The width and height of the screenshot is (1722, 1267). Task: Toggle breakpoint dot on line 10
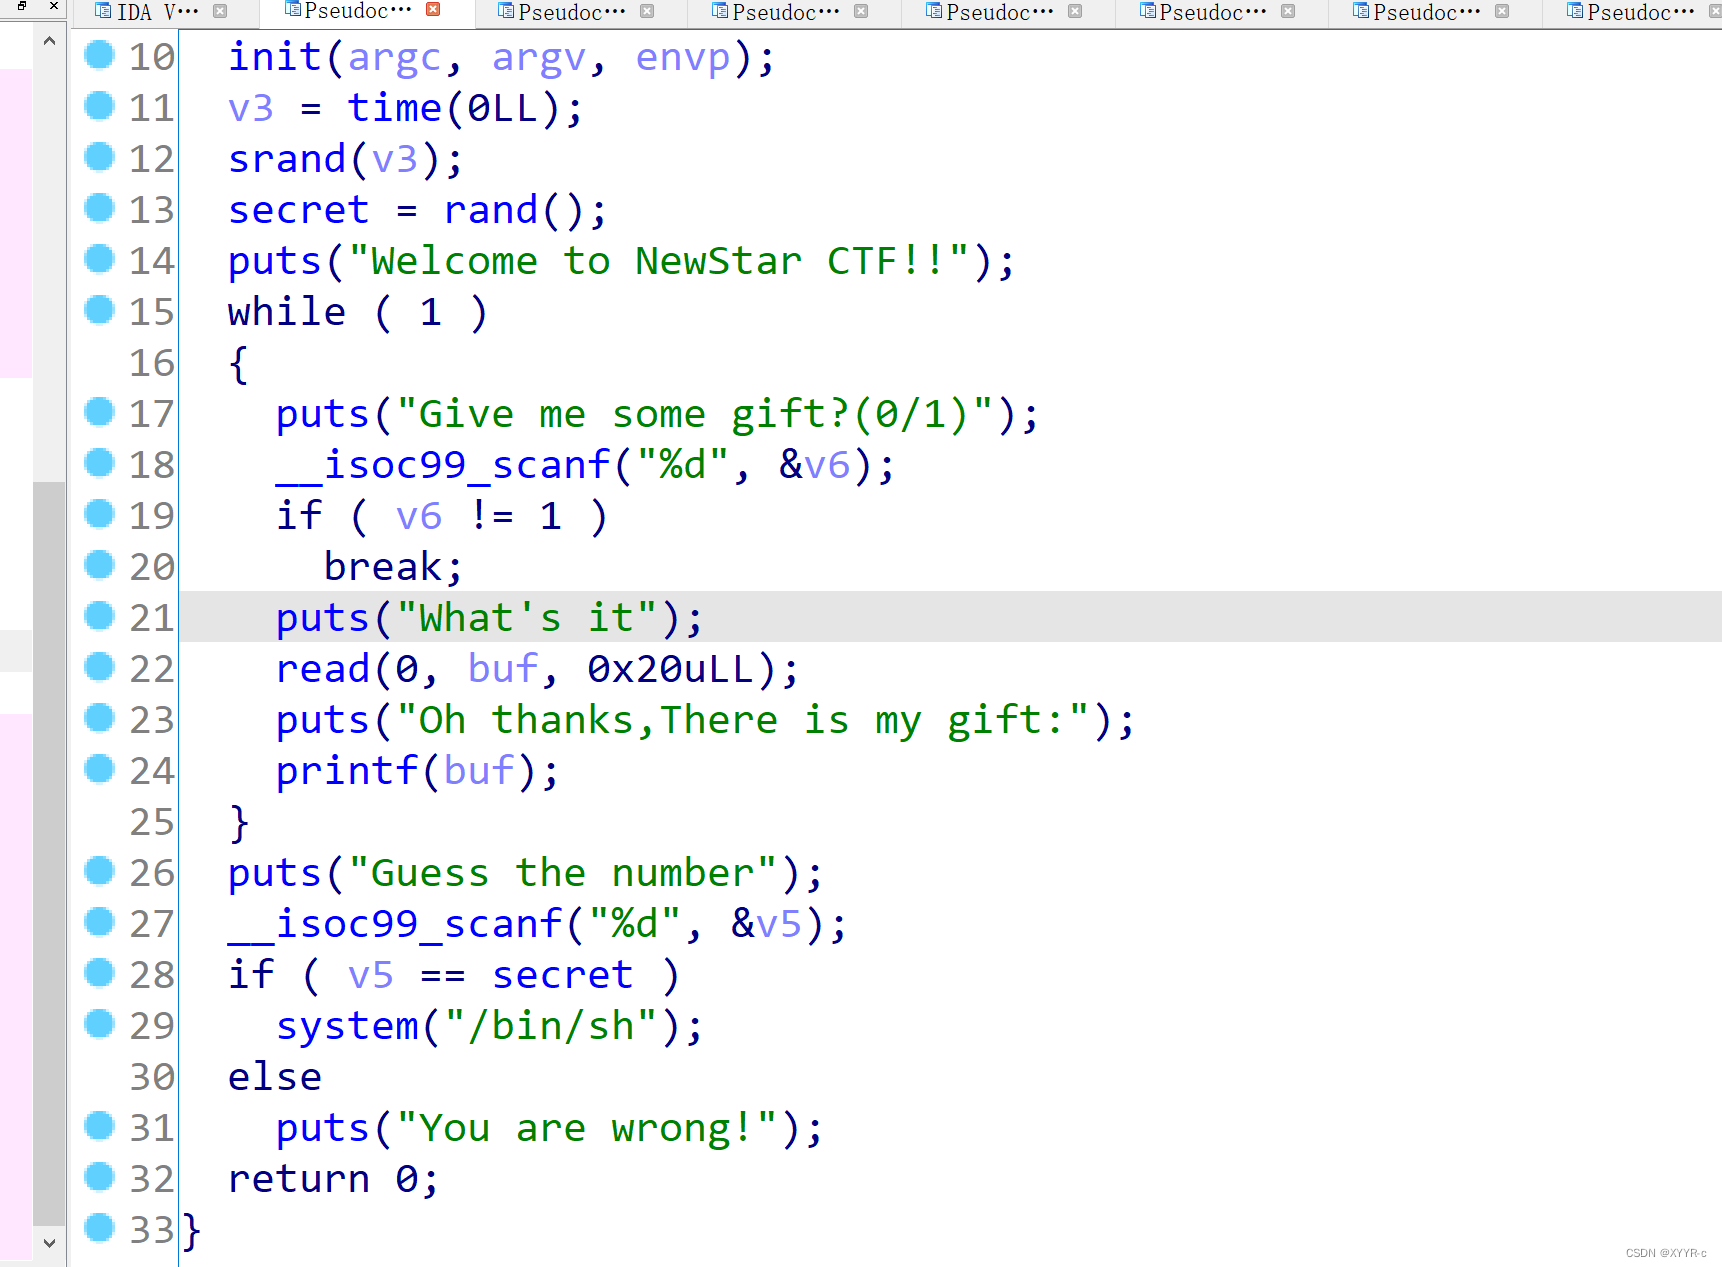tap(99, 55)
